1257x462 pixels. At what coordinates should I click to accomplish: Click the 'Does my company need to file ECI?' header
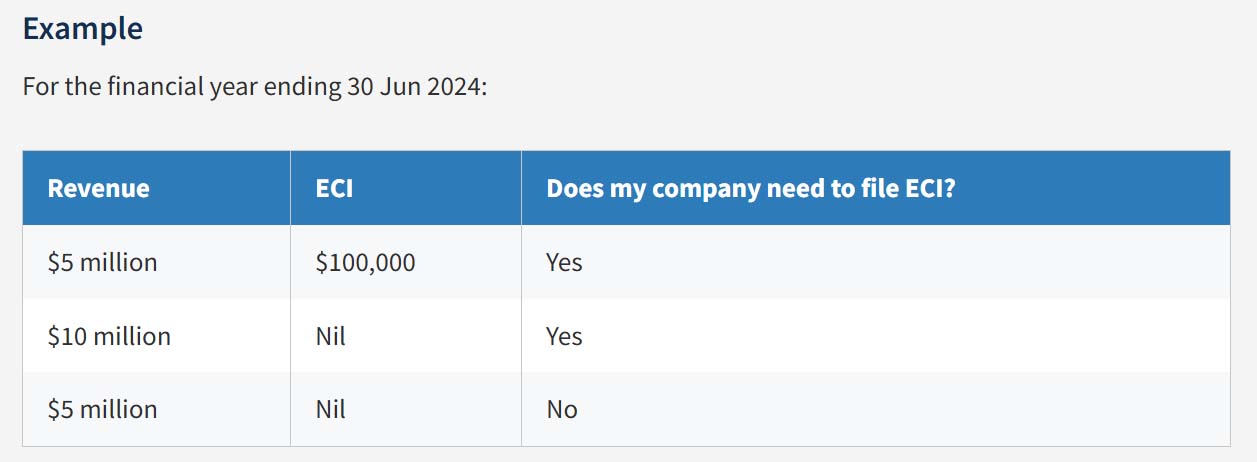[x=751, y=188]
